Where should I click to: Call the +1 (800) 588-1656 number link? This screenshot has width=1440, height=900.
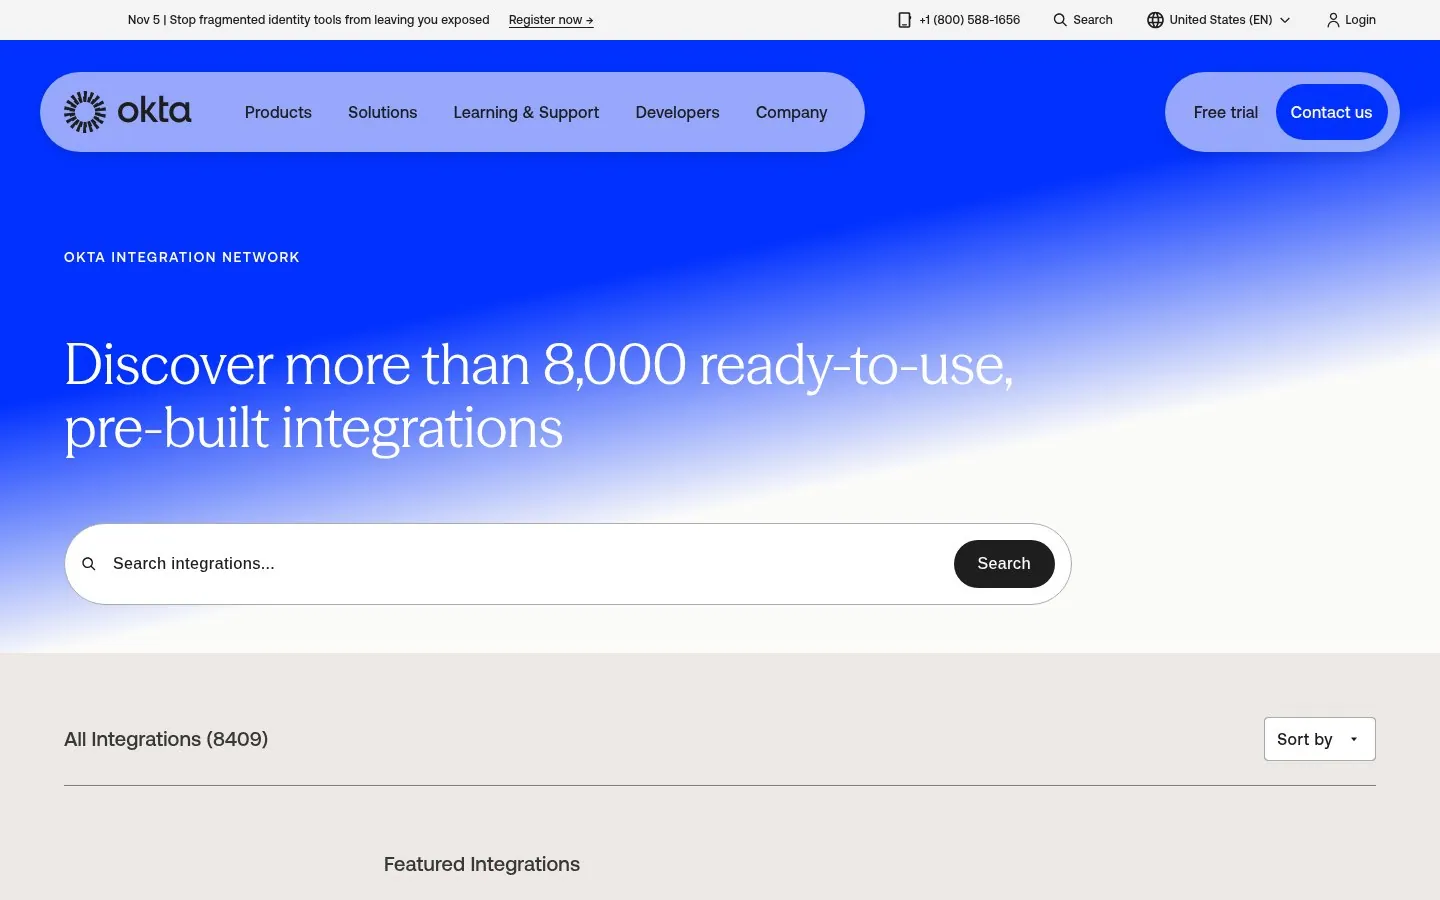point(969,20)
